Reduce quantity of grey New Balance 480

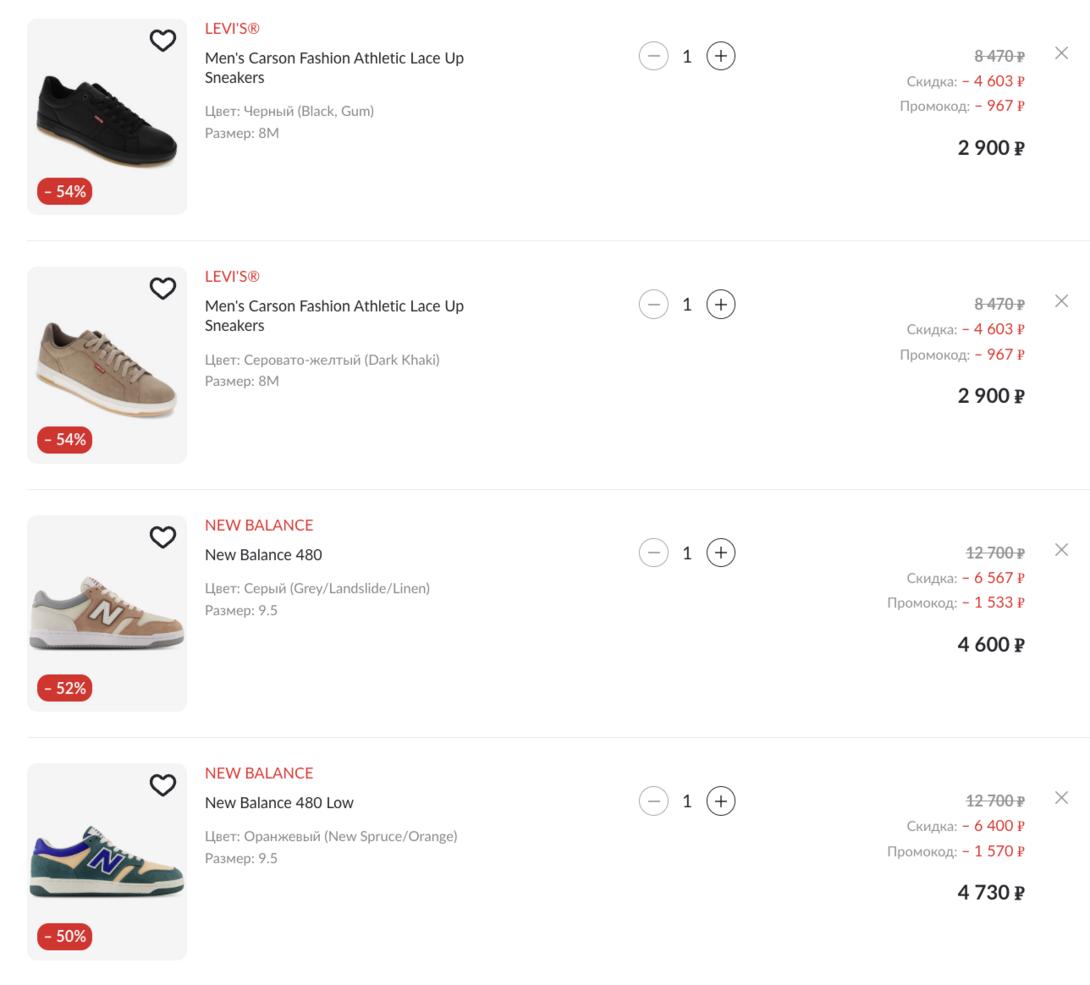(x=653, y=553)
